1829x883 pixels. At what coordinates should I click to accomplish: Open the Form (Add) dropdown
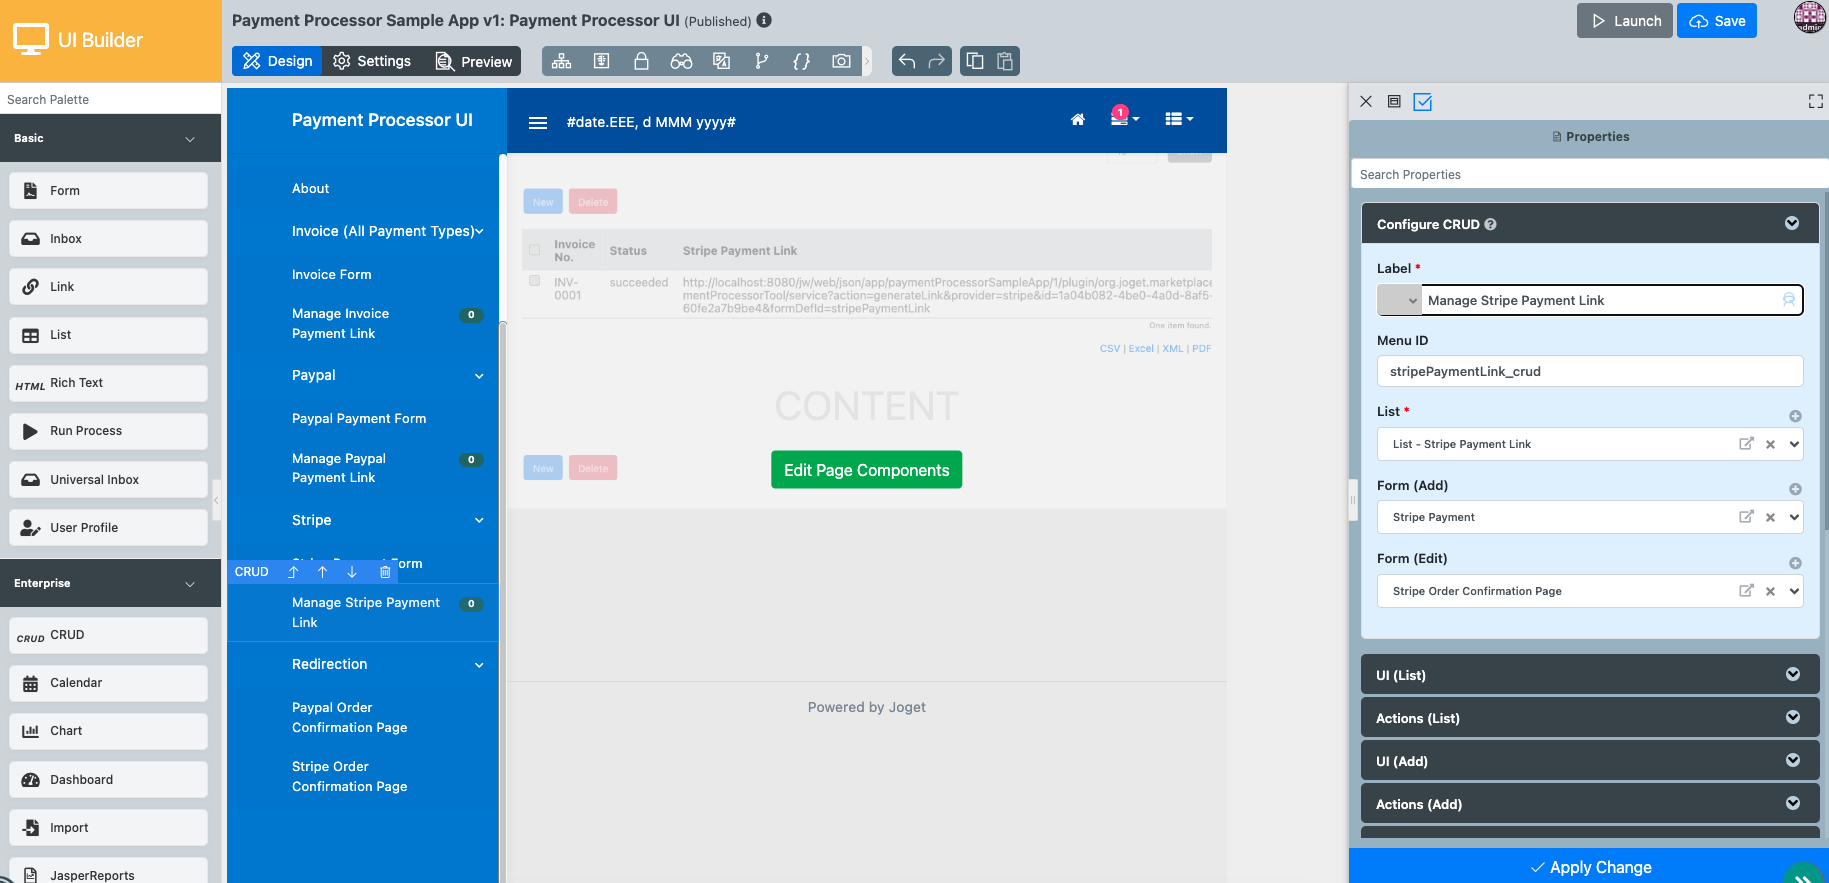1794,518
